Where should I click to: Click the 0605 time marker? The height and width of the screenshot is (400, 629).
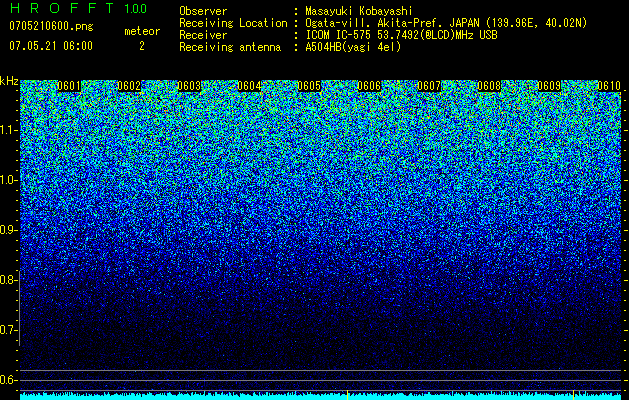tap(309, 86)
